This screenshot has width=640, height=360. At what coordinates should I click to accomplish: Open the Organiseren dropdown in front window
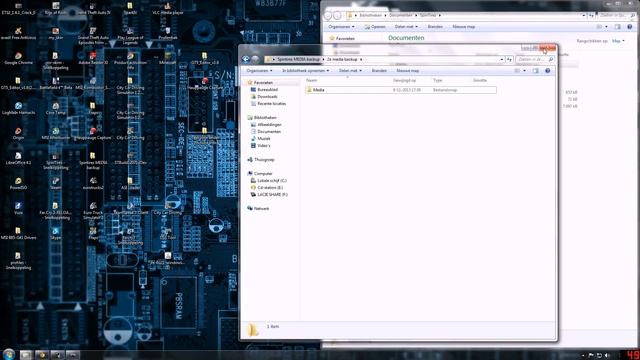[x=259, y=71]
